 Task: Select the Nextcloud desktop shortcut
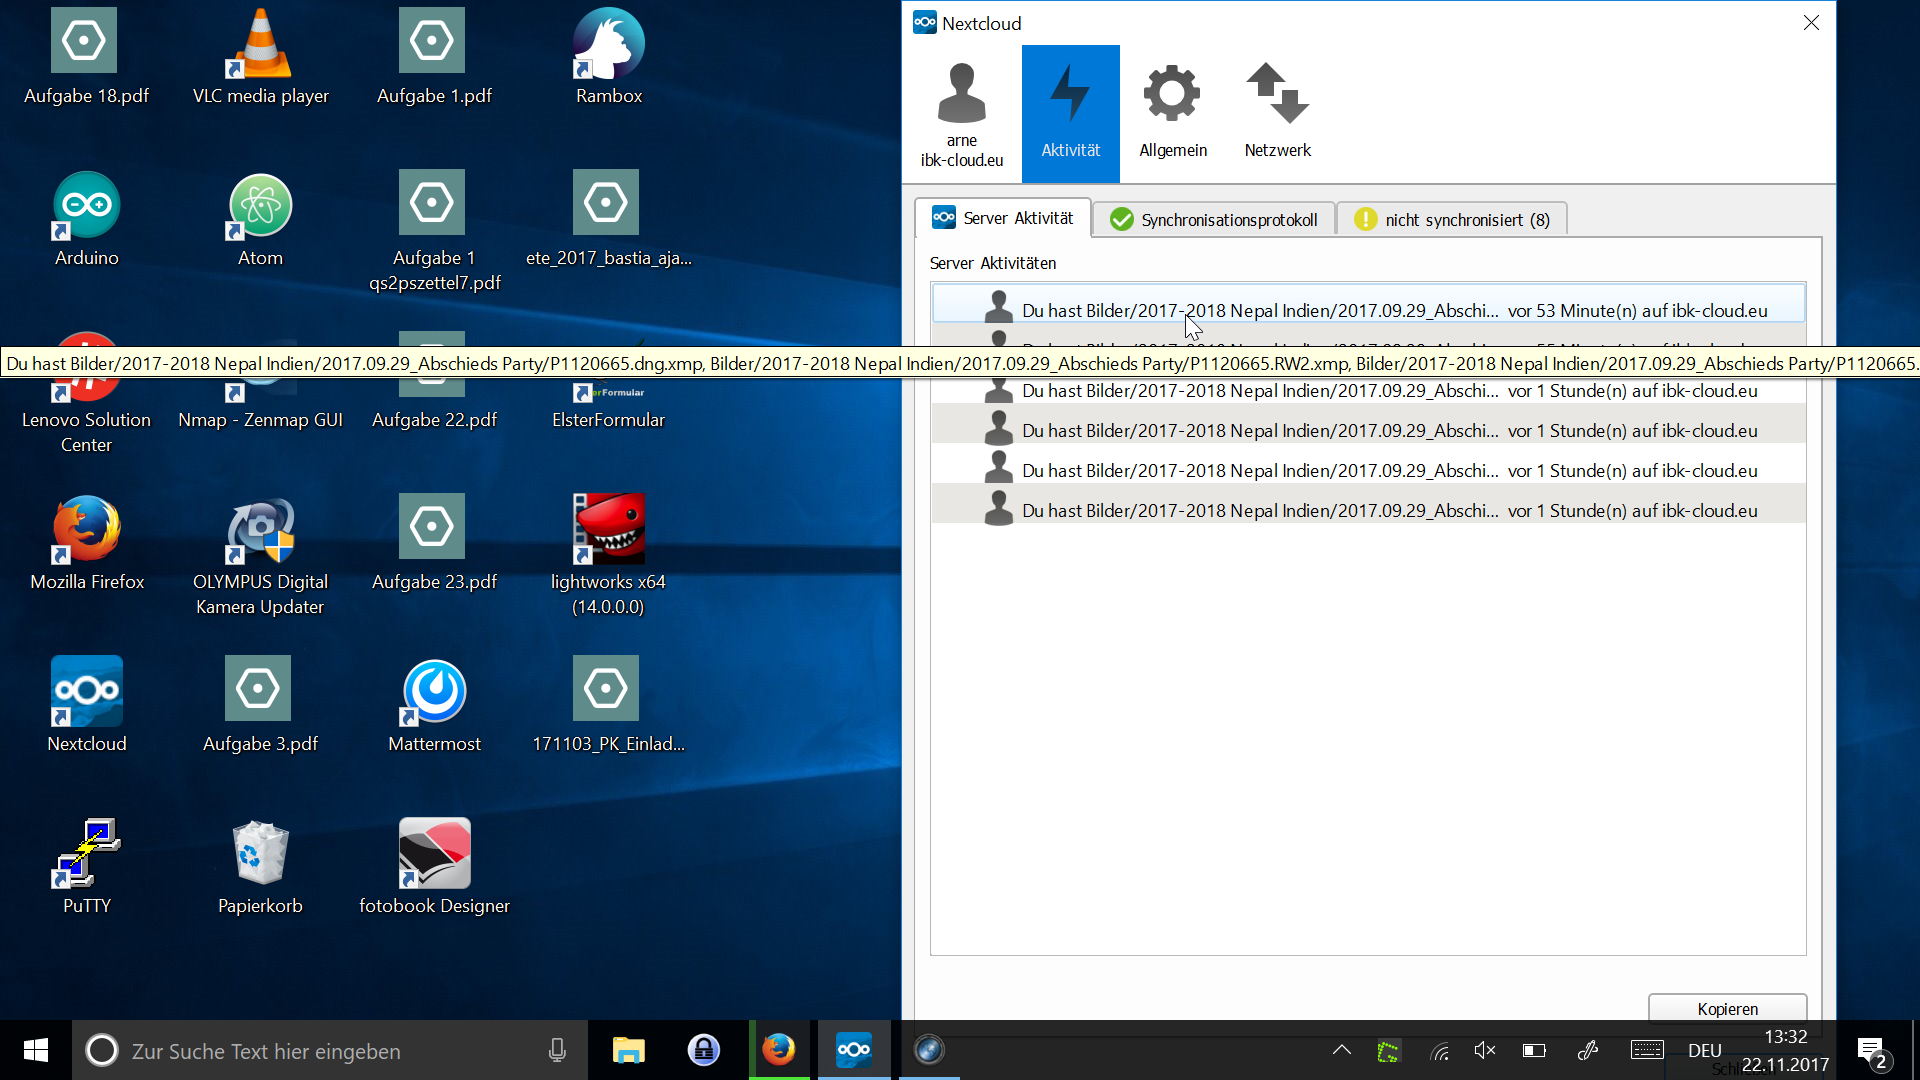click(x=87, y=706)
